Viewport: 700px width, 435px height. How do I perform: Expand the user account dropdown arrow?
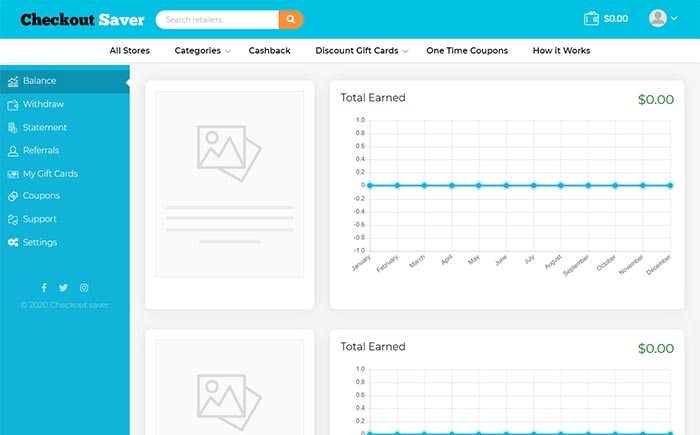coord(674,18)
